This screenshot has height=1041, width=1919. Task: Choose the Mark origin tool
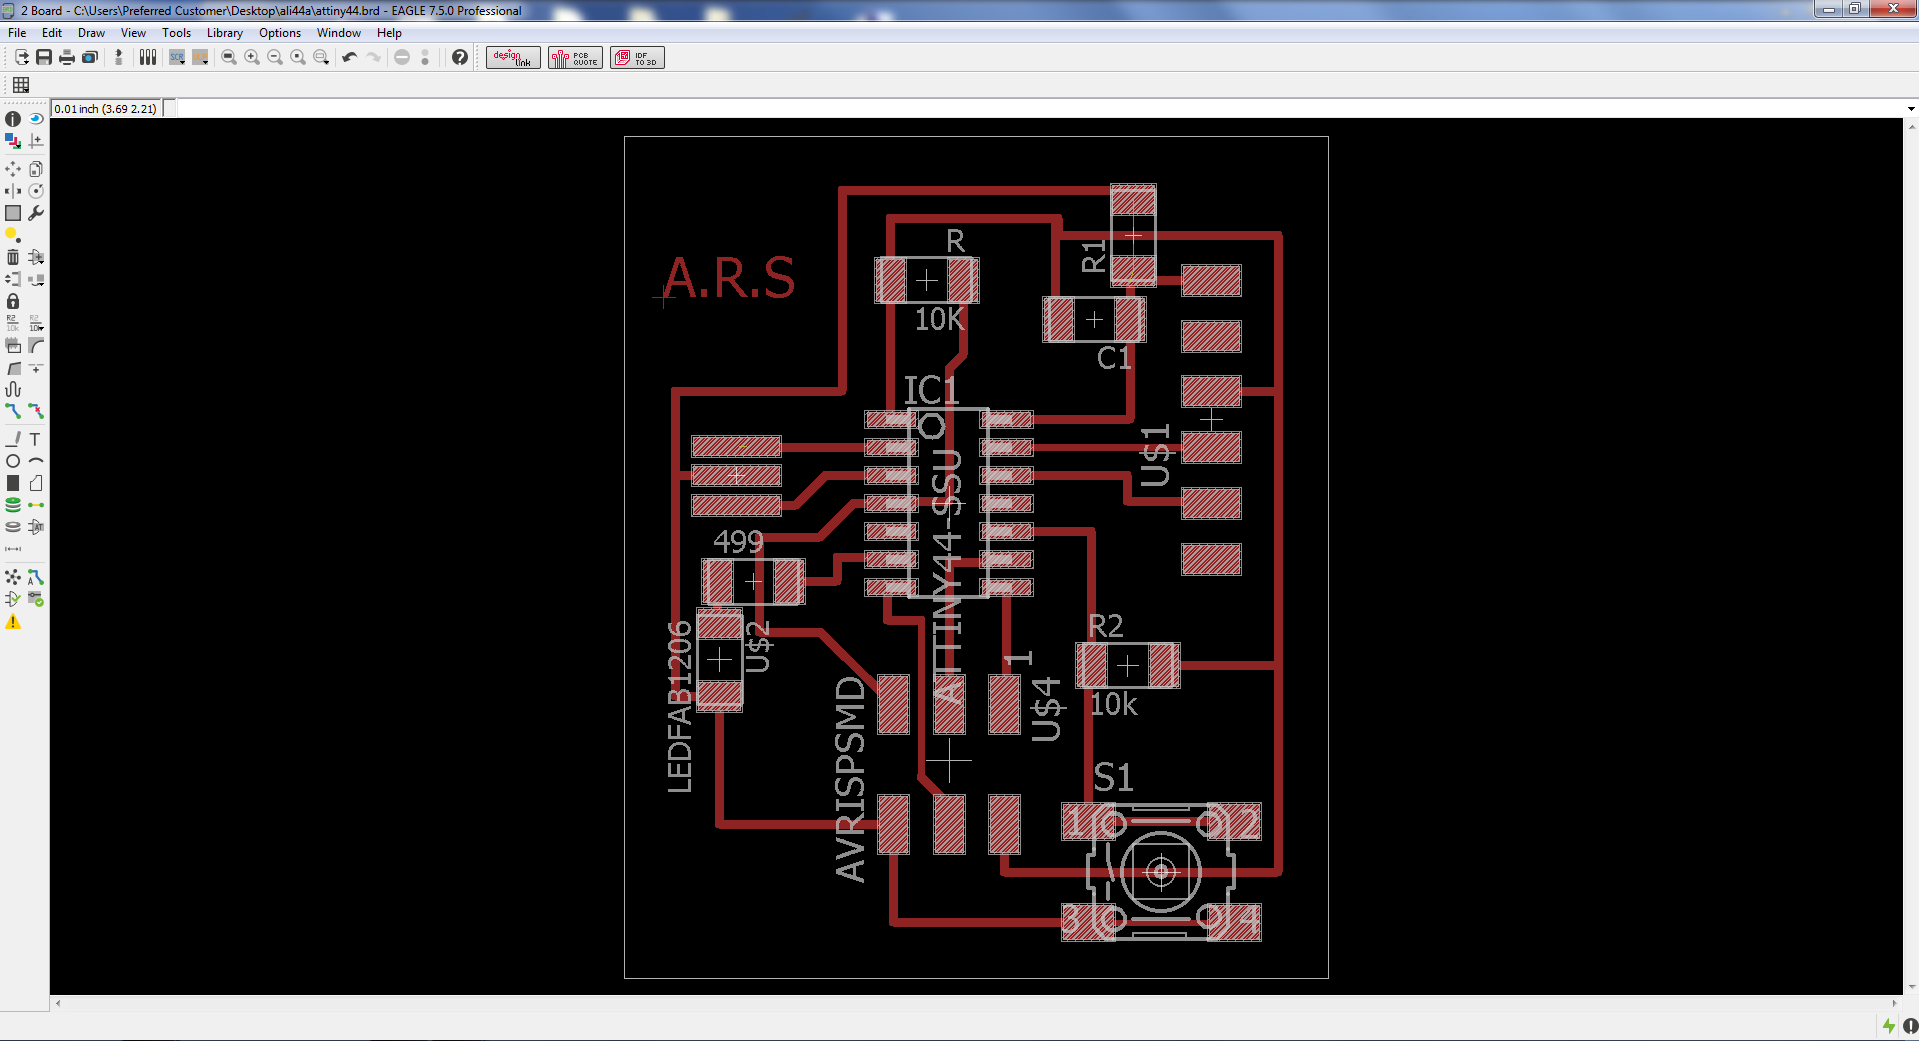pos(36,141)
